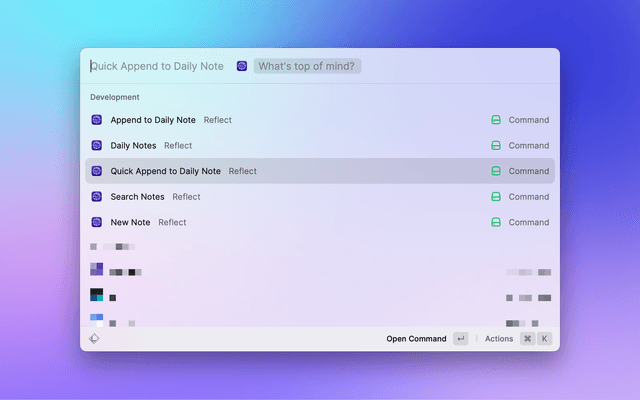Click the K key icon in footer

pos(545,339)
